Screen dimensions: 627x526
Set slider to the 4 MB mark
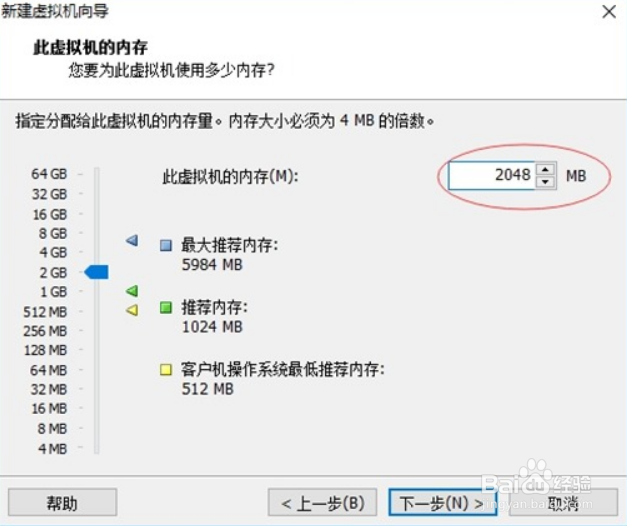96,448
